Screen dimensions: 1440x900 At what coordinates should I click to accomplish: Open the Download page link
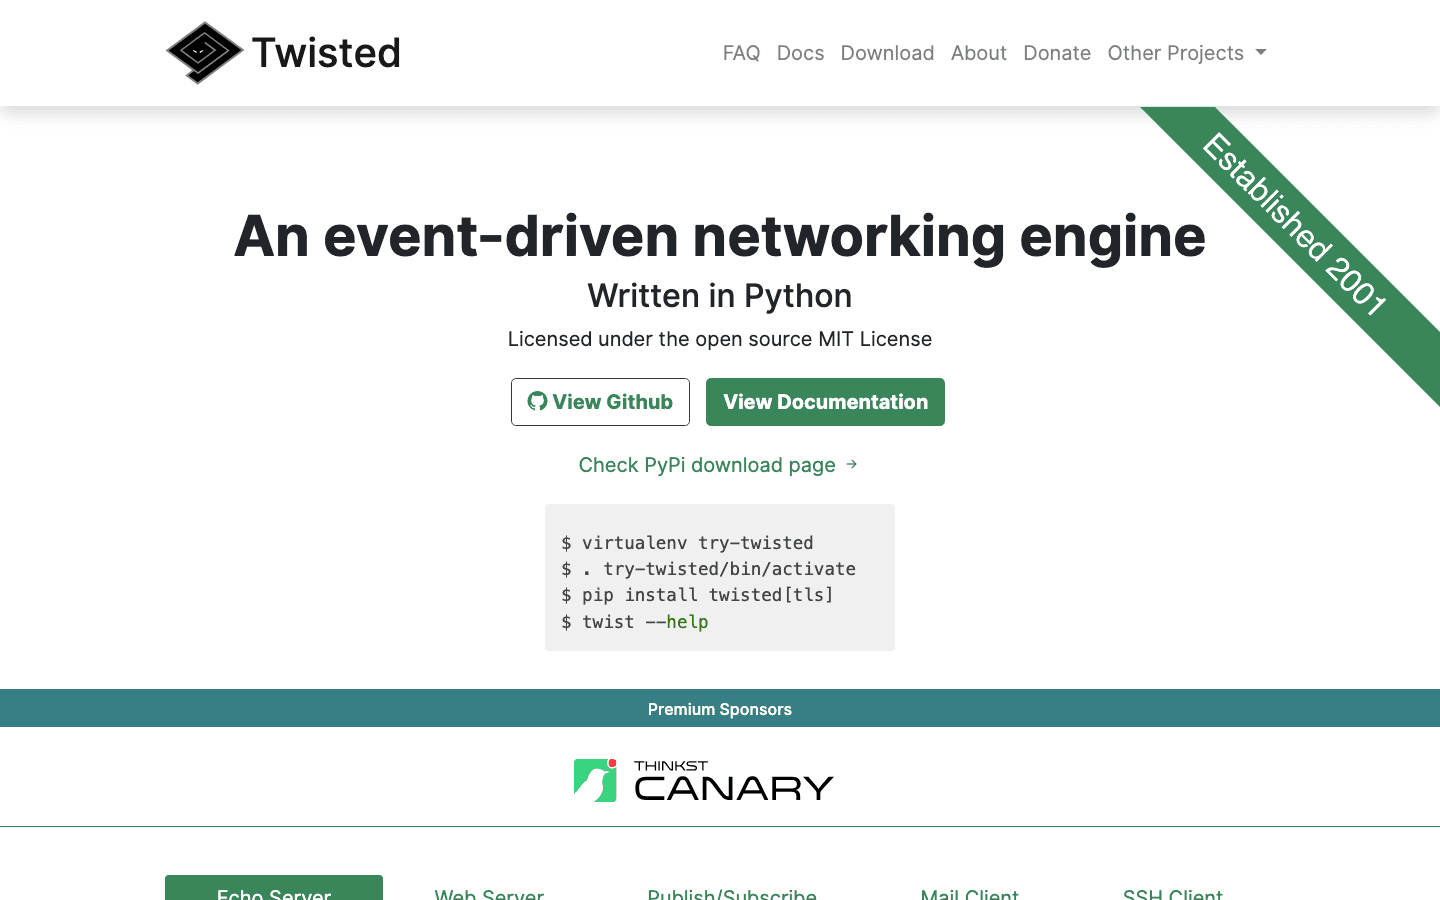click(x=887, y=53)
